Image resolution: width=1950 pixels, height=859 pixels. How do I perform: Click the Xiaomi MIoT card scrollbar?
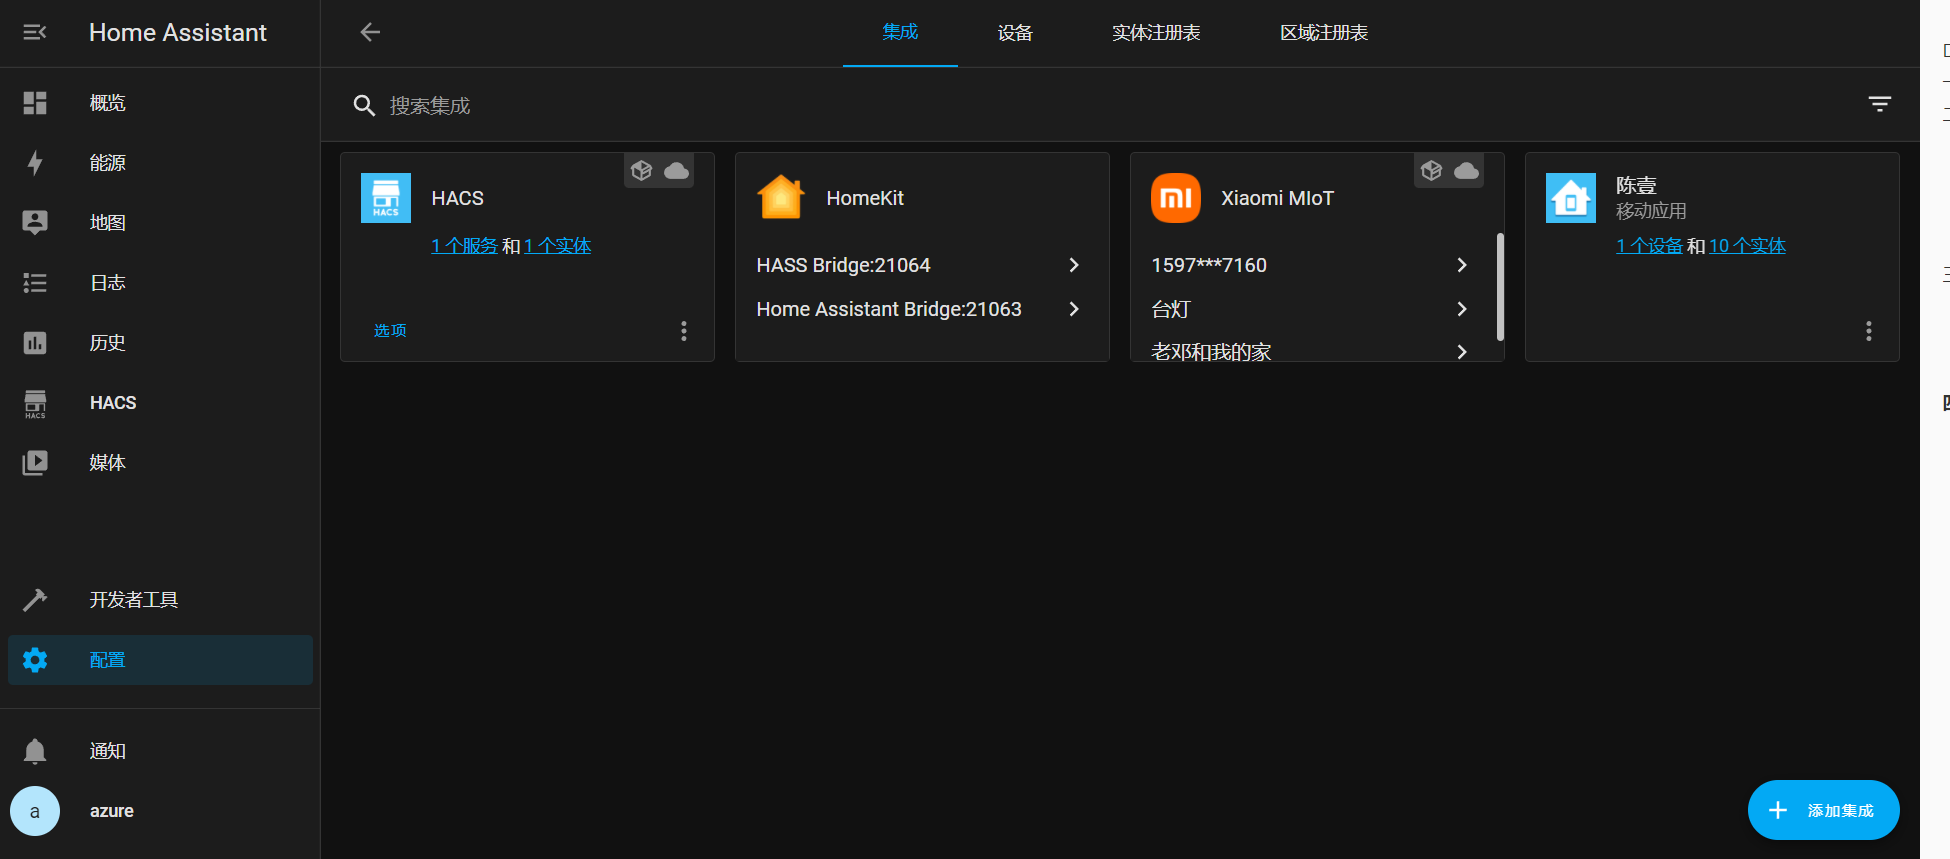click(x=1500, y=287)
